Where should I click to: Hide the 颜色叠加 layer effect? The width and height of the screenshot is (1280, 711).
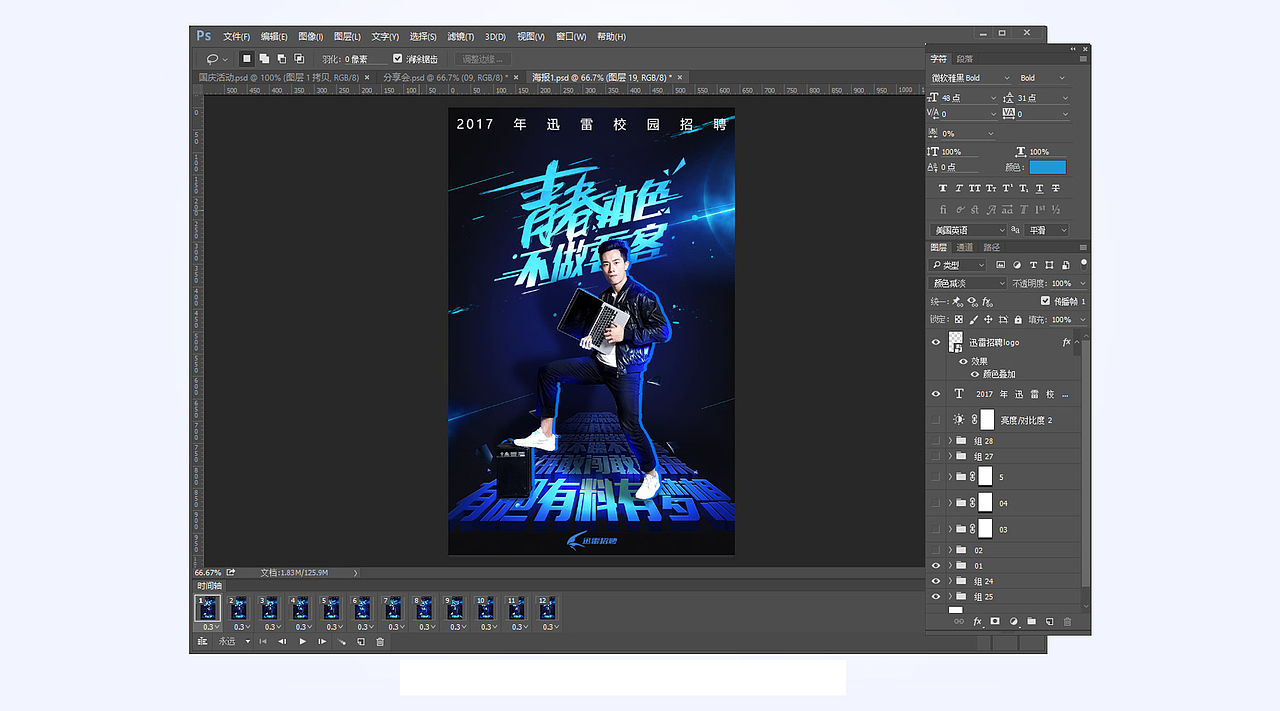(974, 374)
